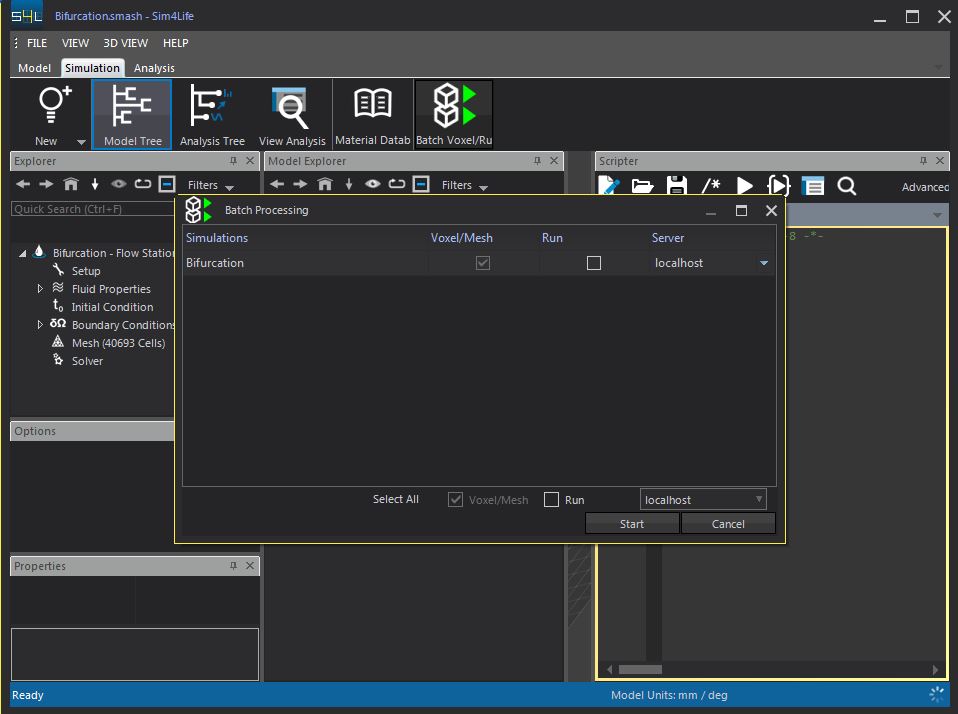Image resolution: width=958 pixels, height=714 pixels.
Task: Open the New simulation dropdown arrow
Action: tap(81, 142)
